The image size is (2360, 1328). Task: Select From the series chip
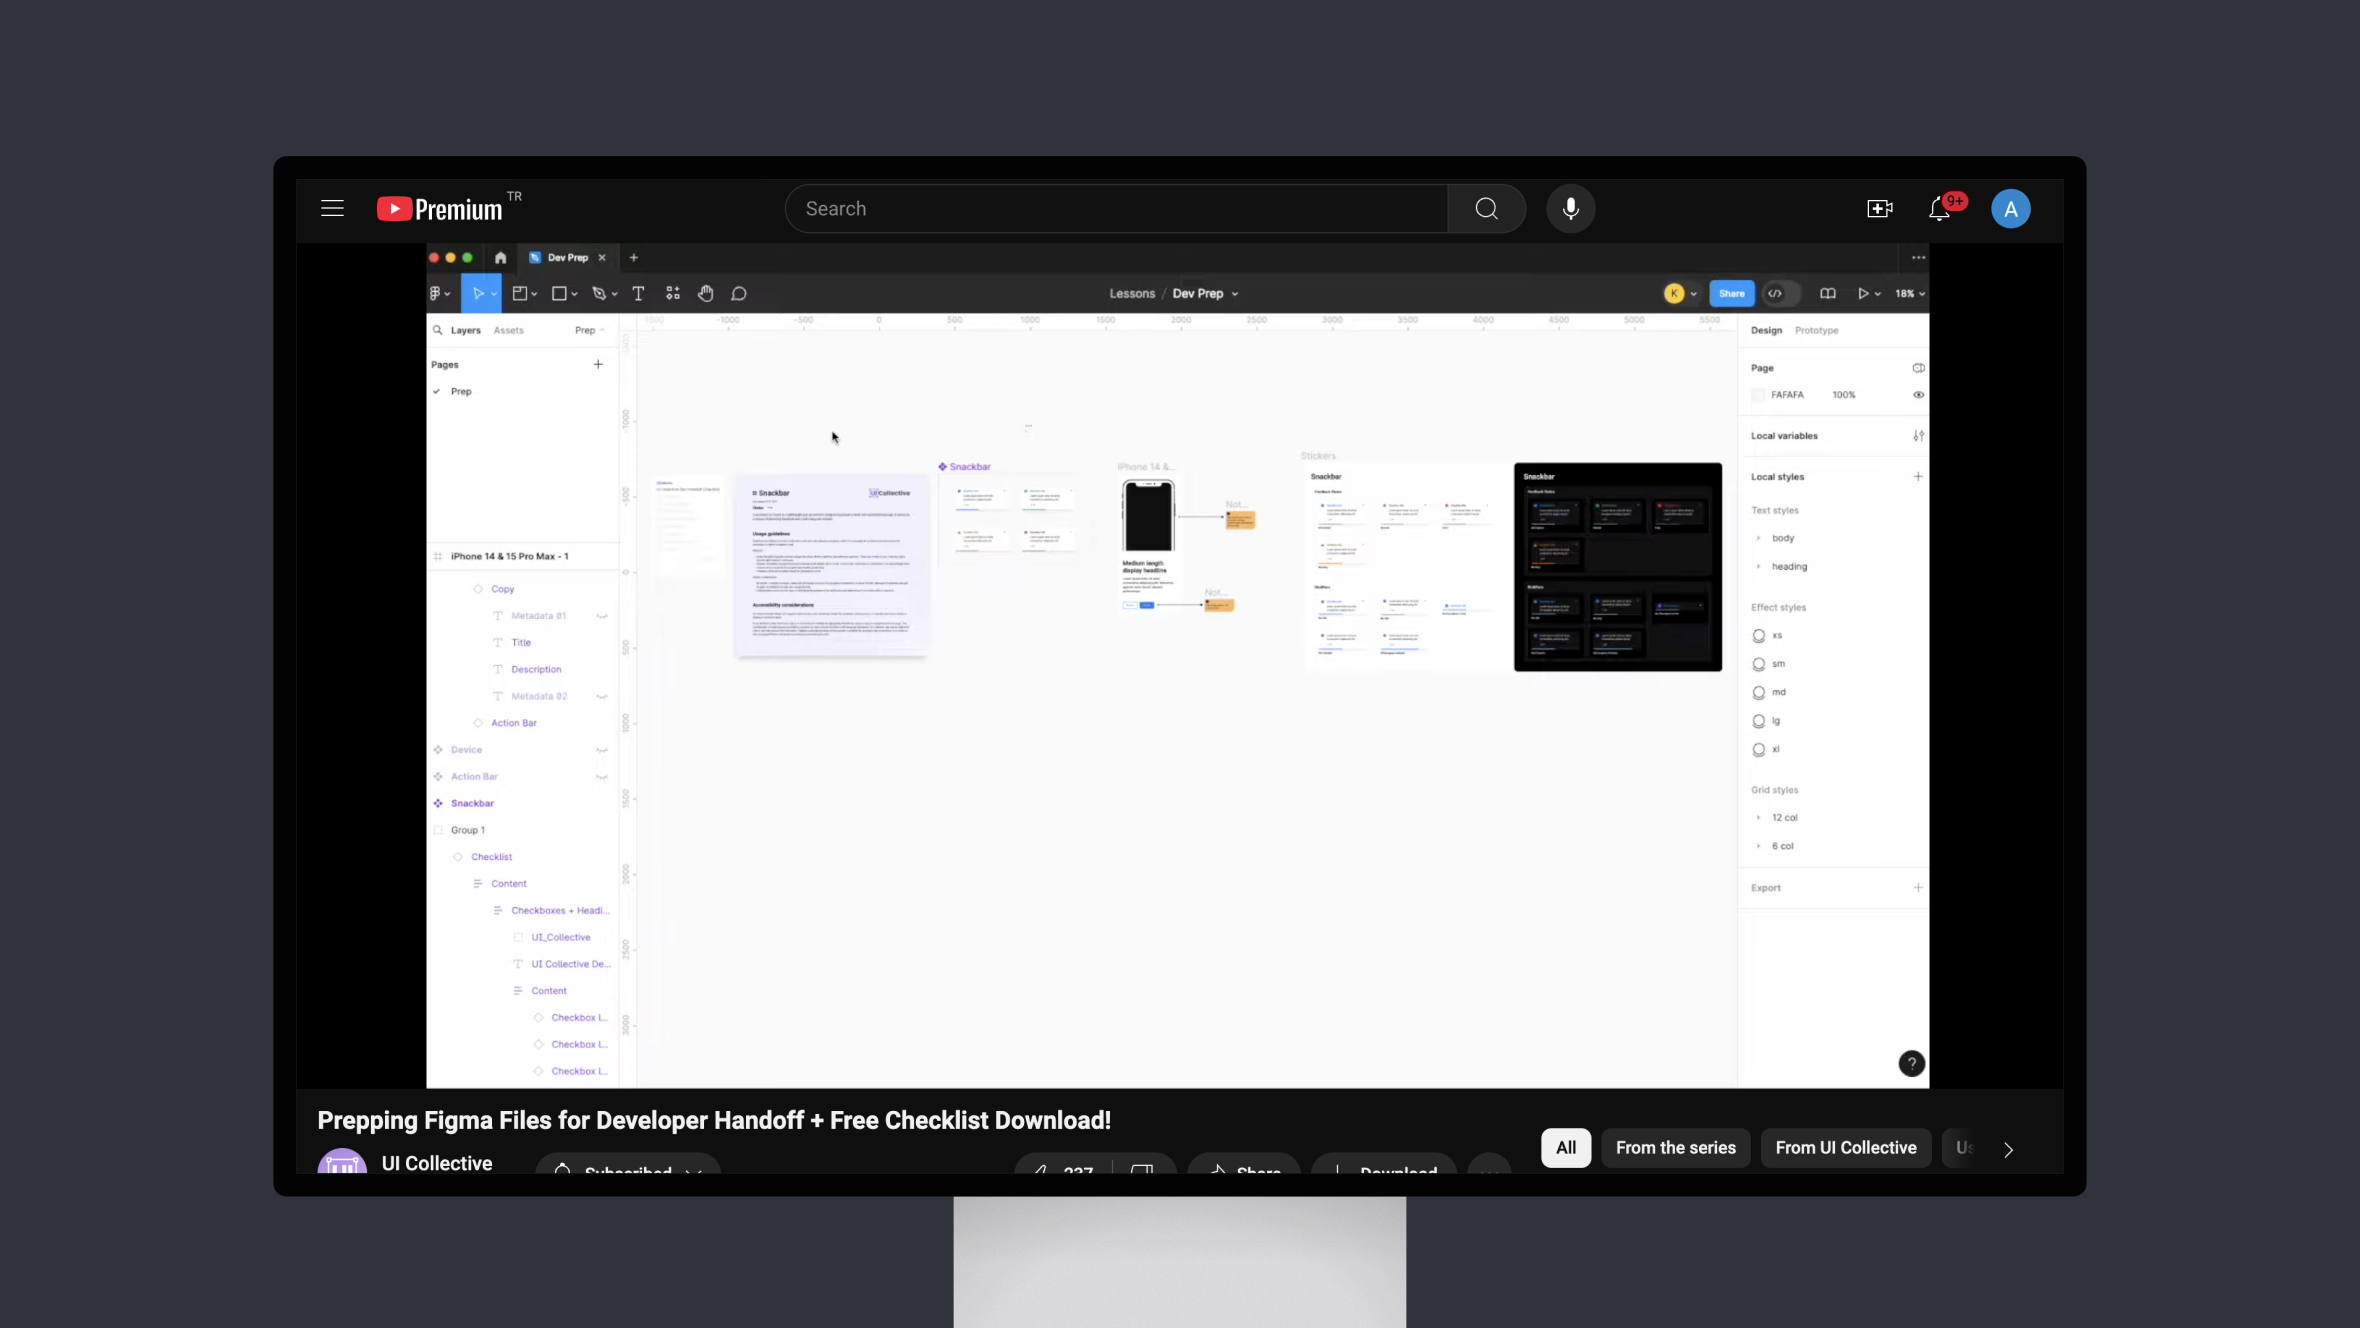1675,1148
